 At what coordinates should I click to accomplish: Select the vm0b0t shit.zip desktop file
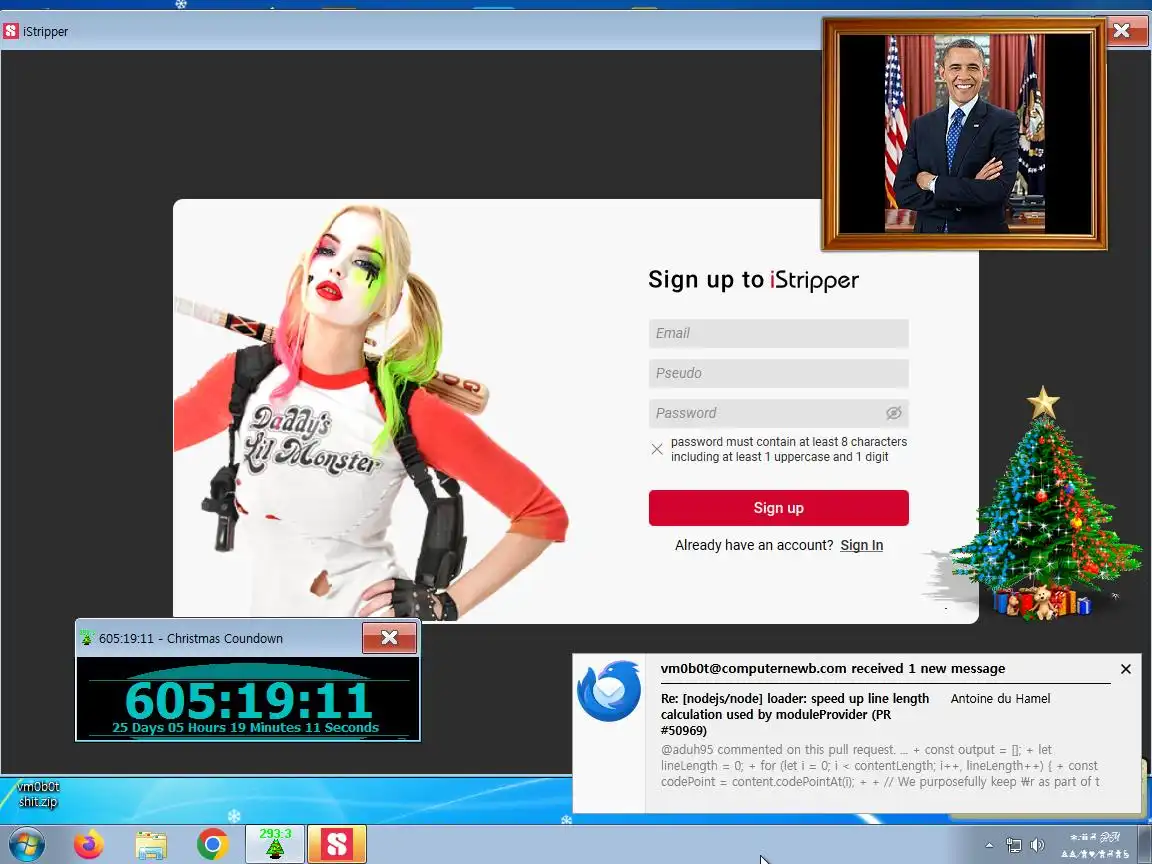coord(38,794)
